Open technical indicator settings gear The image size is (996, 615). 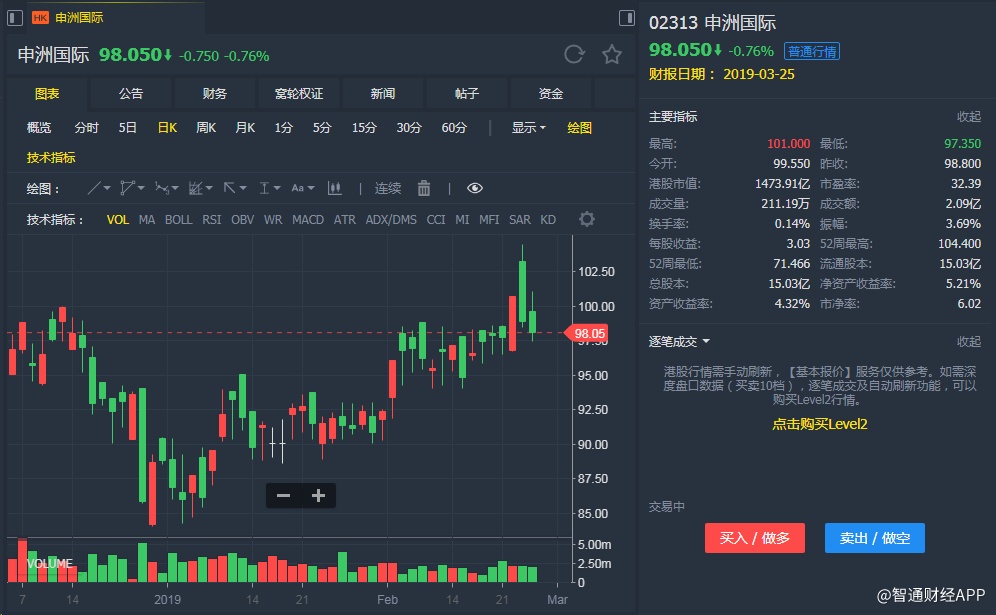[587, 220]
